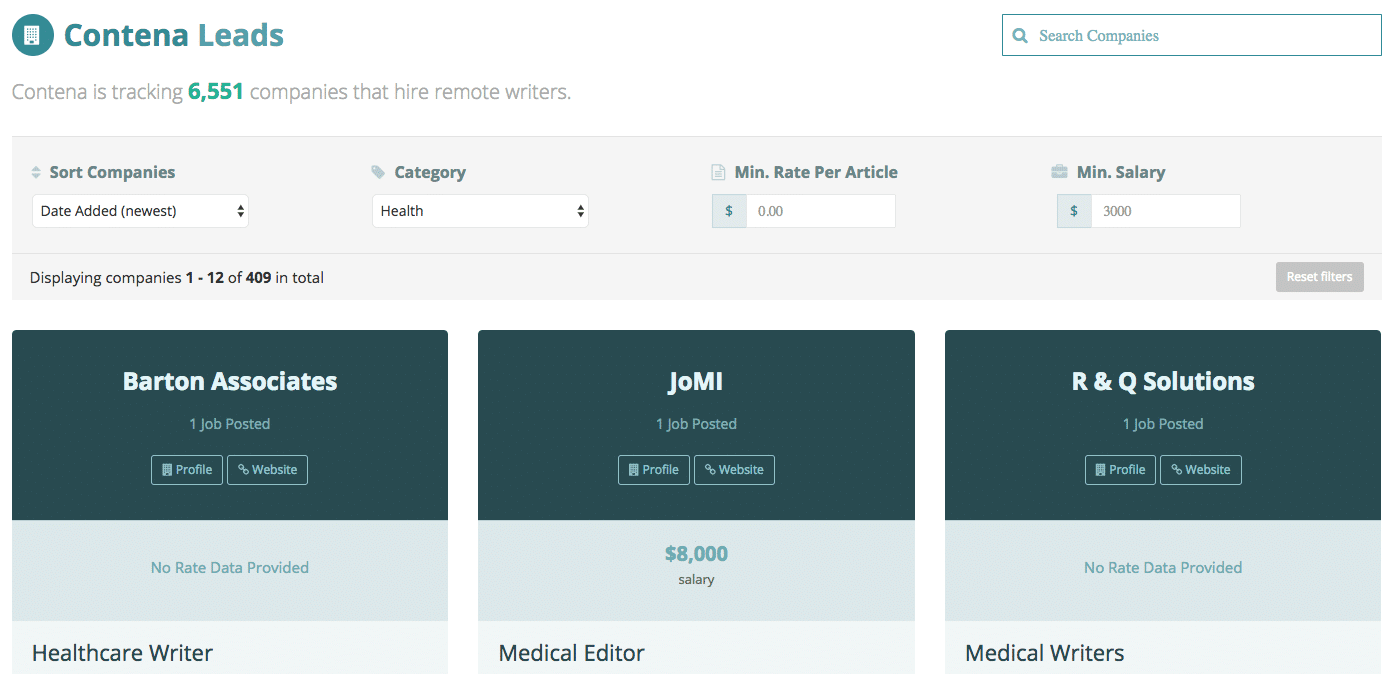The width and height of the screenshot is (1396, 674).
Task: Open the Category dropdown showing Health
Action: (x=480, y=211)
